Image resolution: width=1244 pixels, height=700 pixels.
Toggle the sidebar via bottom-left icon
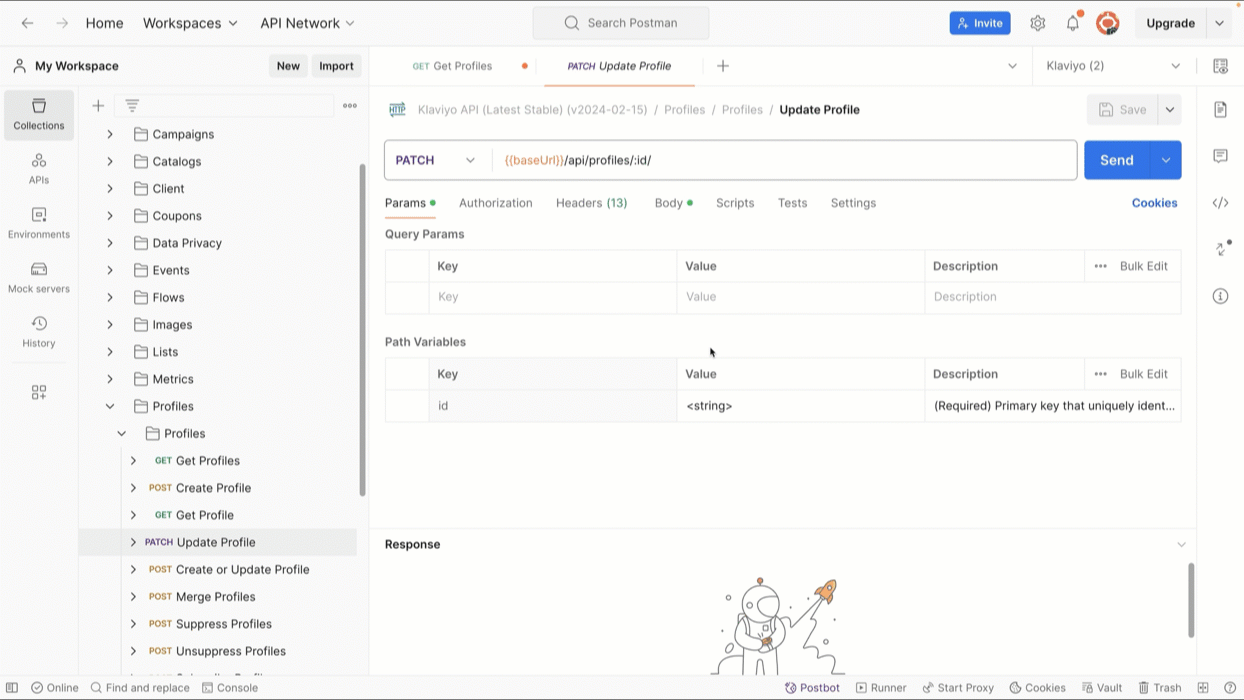click(12, 688)
